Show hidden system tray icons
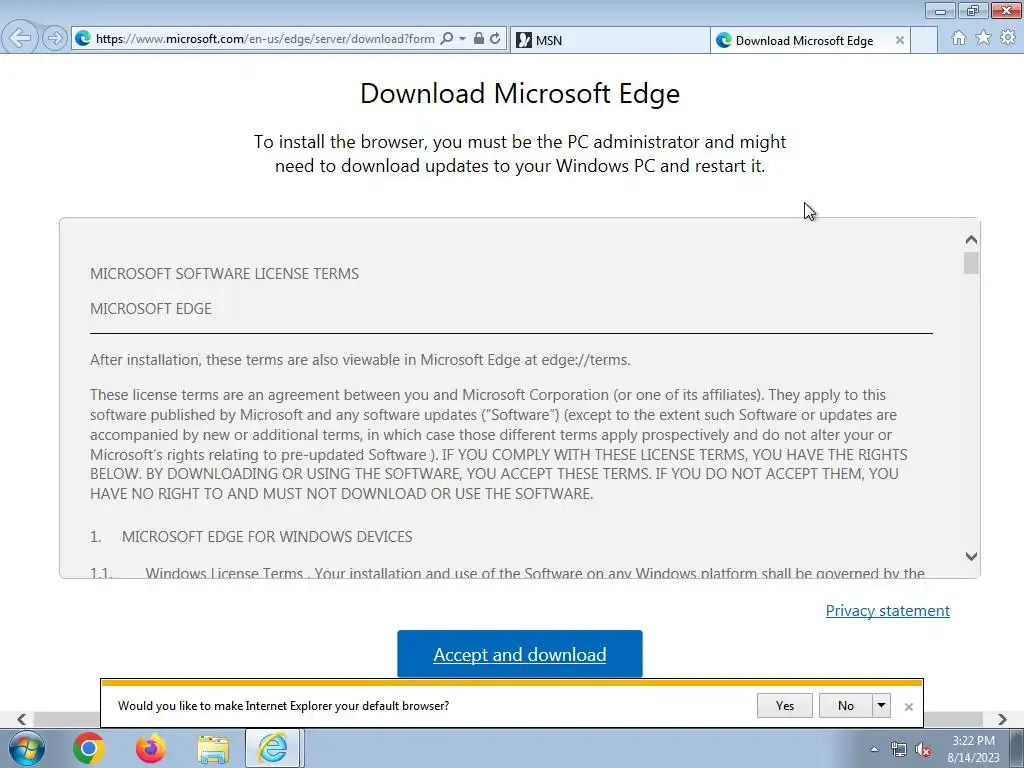 pos(874,749)
